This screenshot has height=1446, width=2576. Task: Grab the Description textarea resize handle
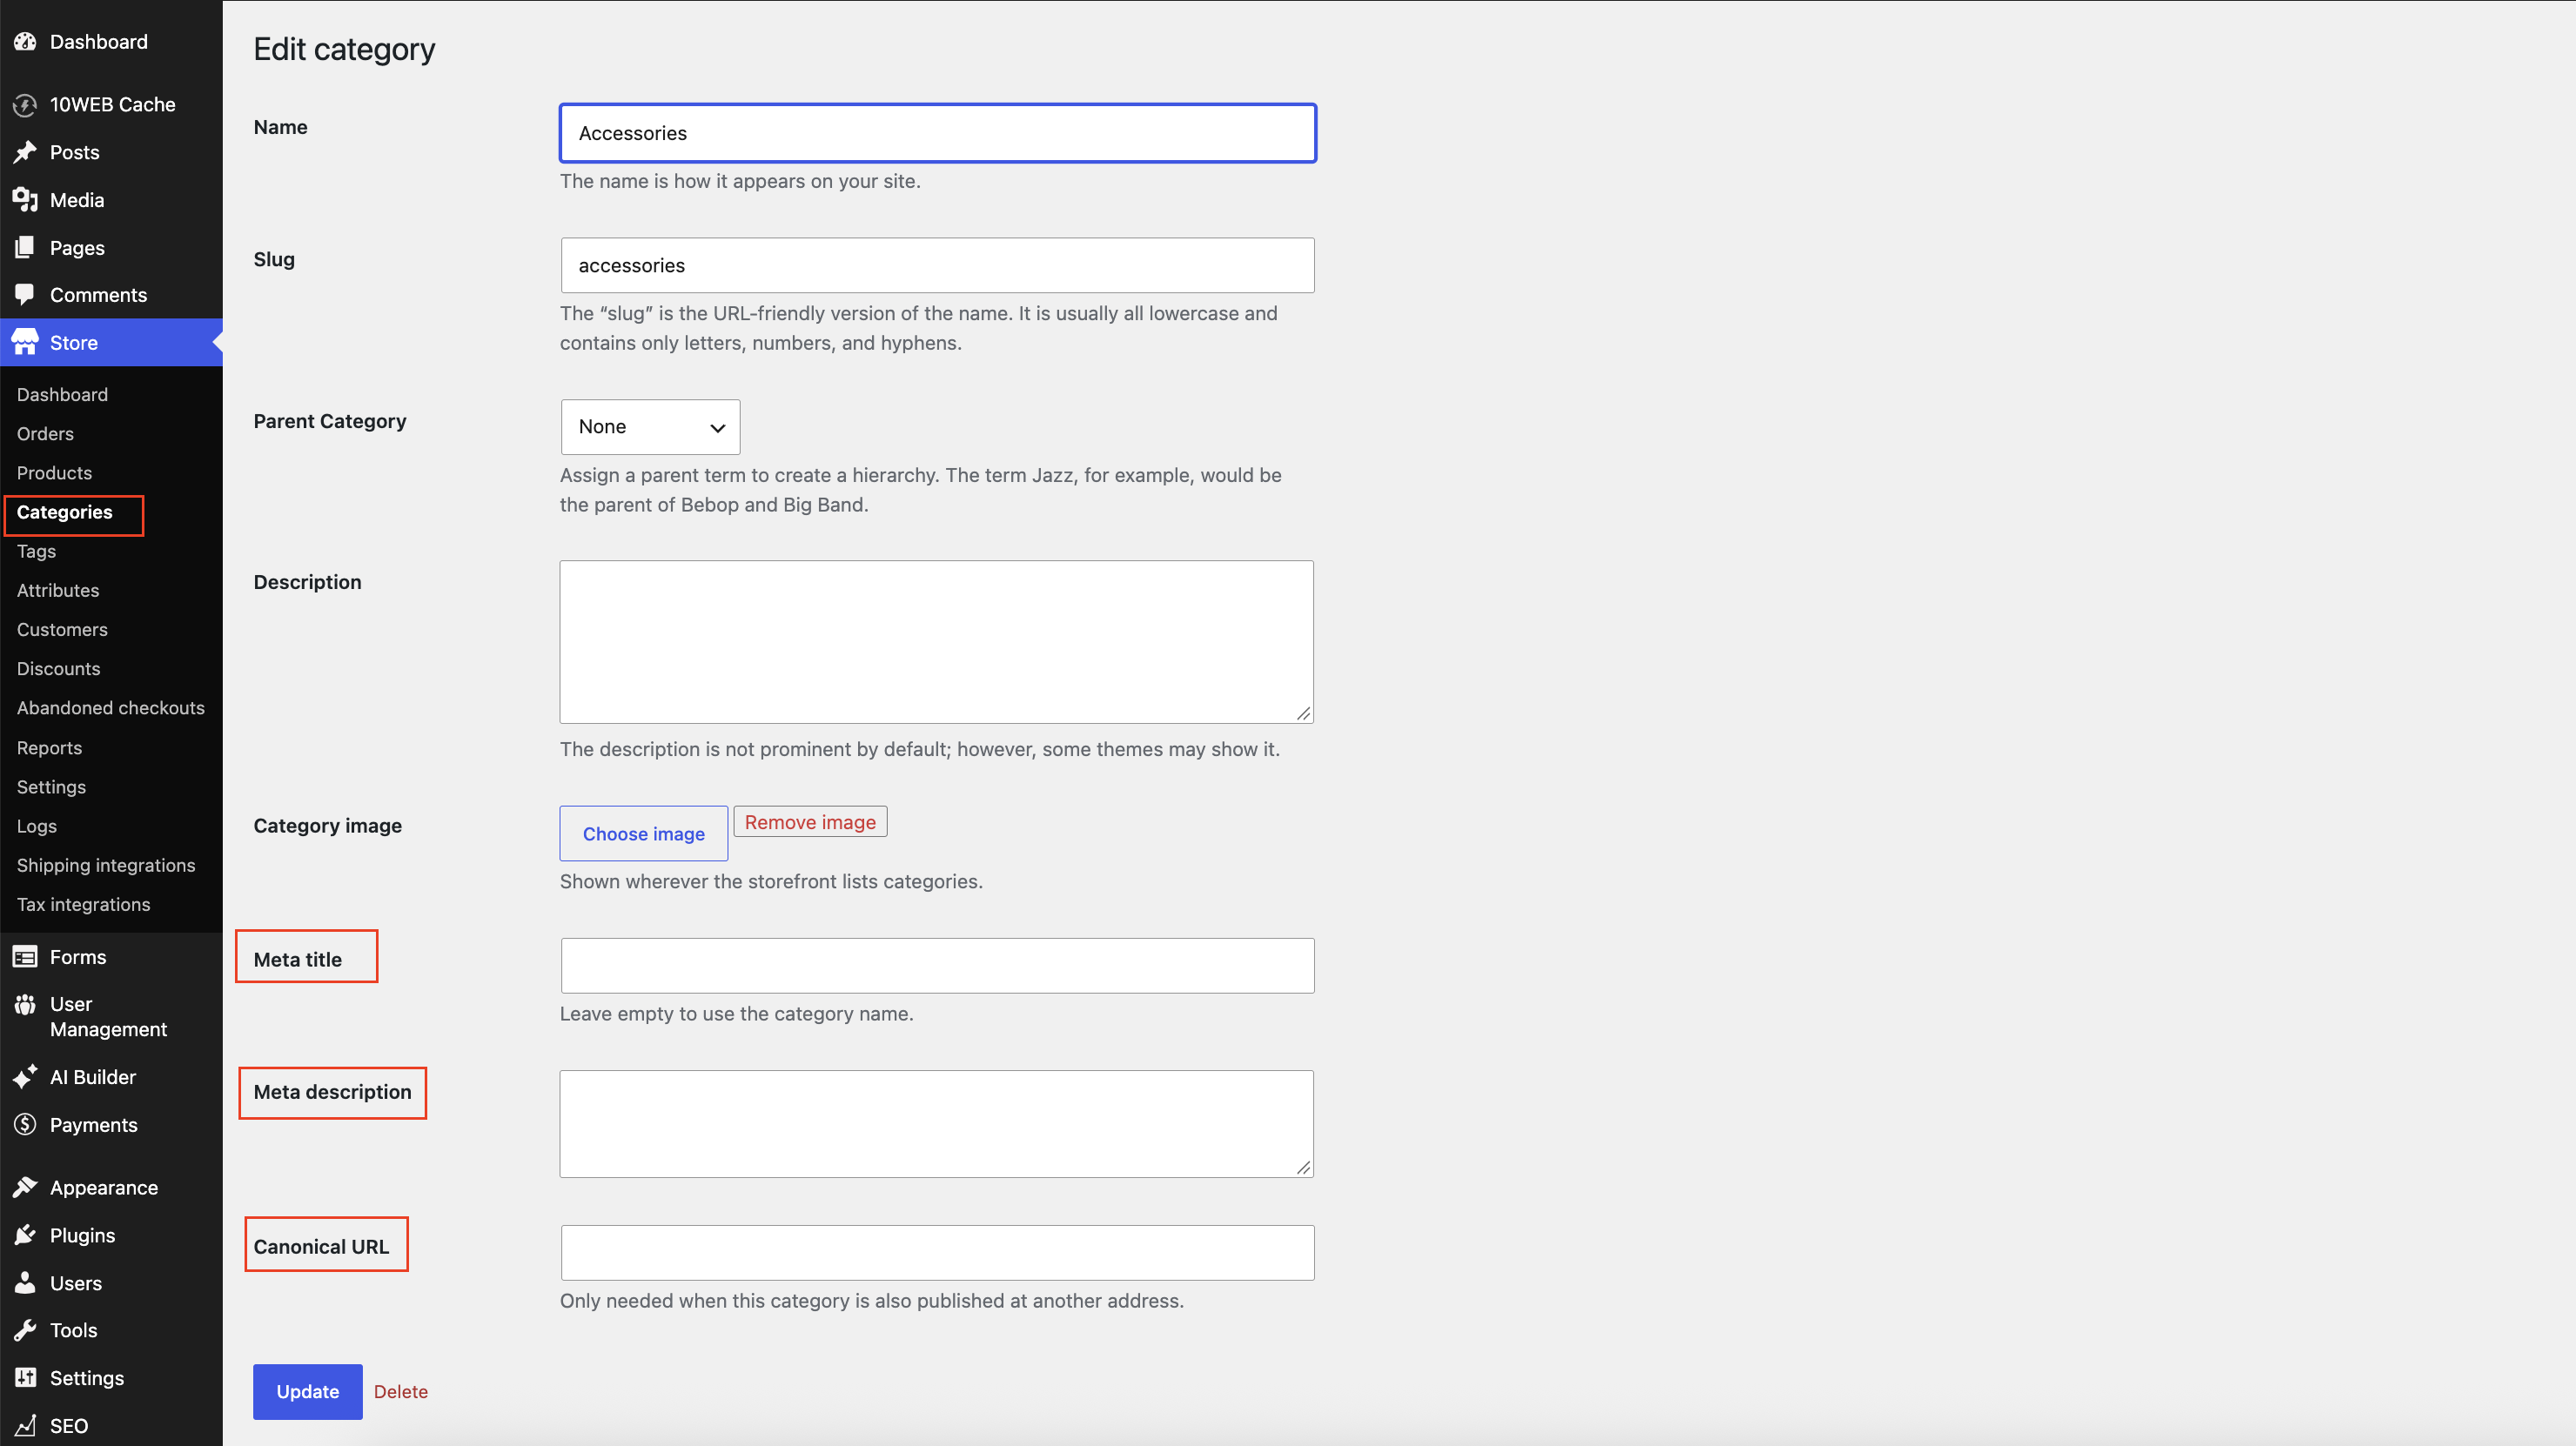click(1303, 713)
